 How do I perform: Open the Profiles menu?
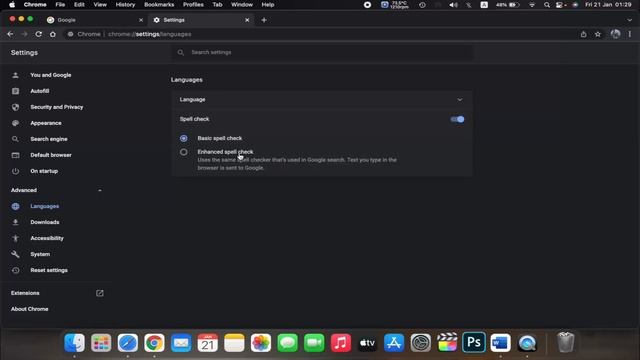tap(193, 5)
